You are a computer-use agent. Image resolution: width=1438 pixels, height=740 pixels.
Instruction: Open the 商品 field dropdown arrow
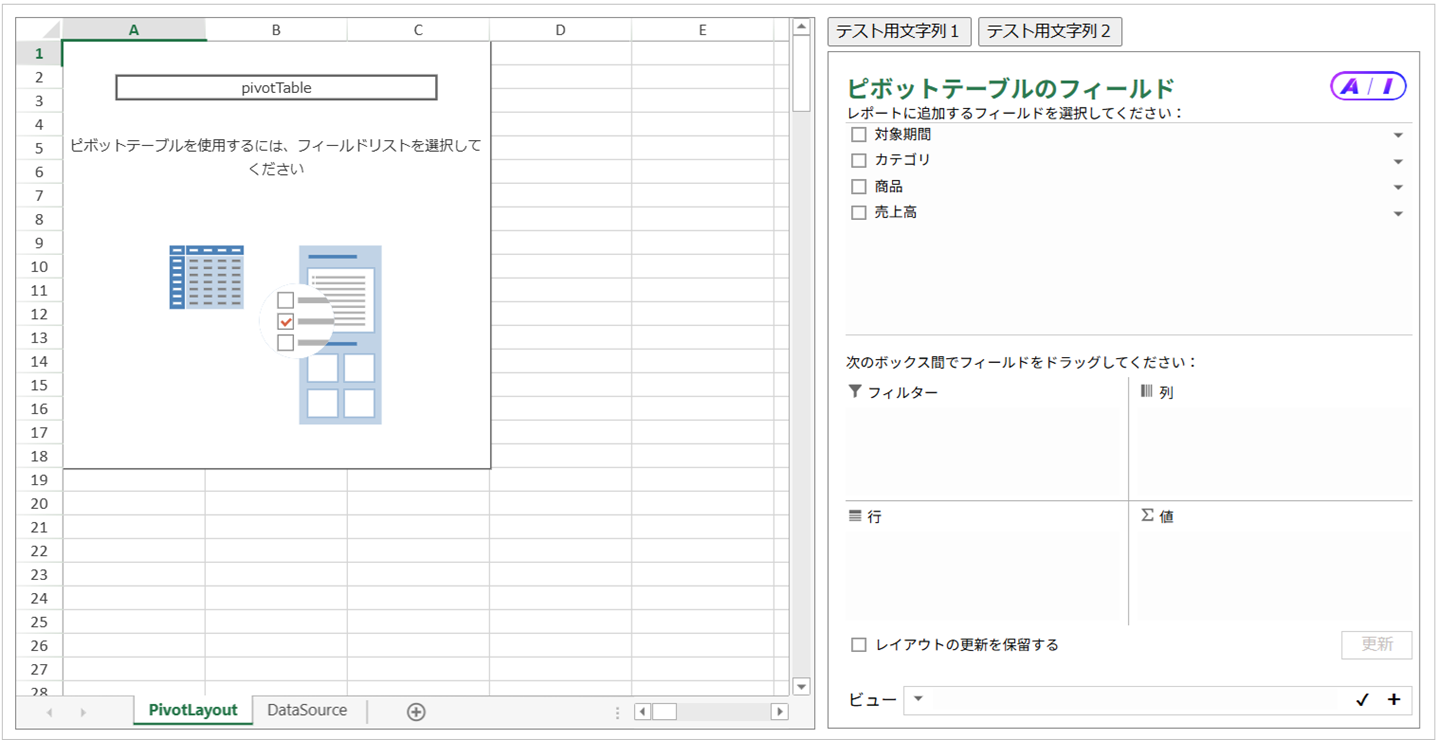(x=1398, y=188)
